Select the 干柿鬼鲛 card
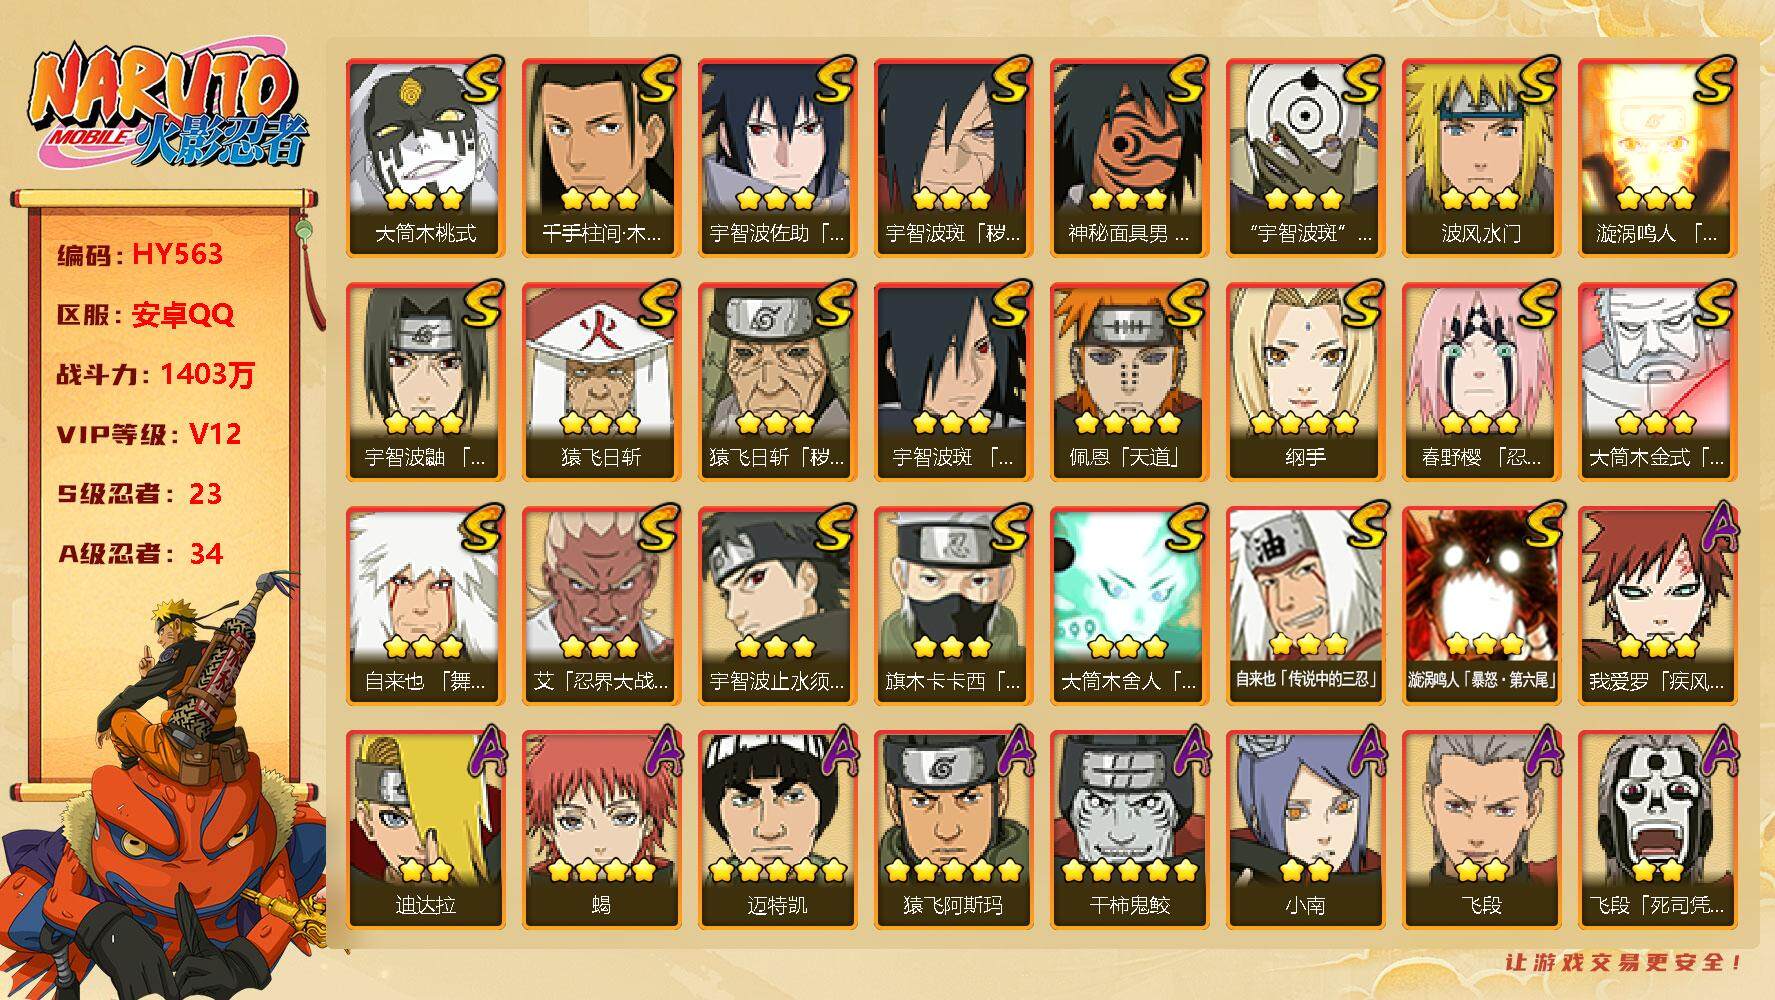Viewport: 1775px width, 1000px height. click(1129, 830)
